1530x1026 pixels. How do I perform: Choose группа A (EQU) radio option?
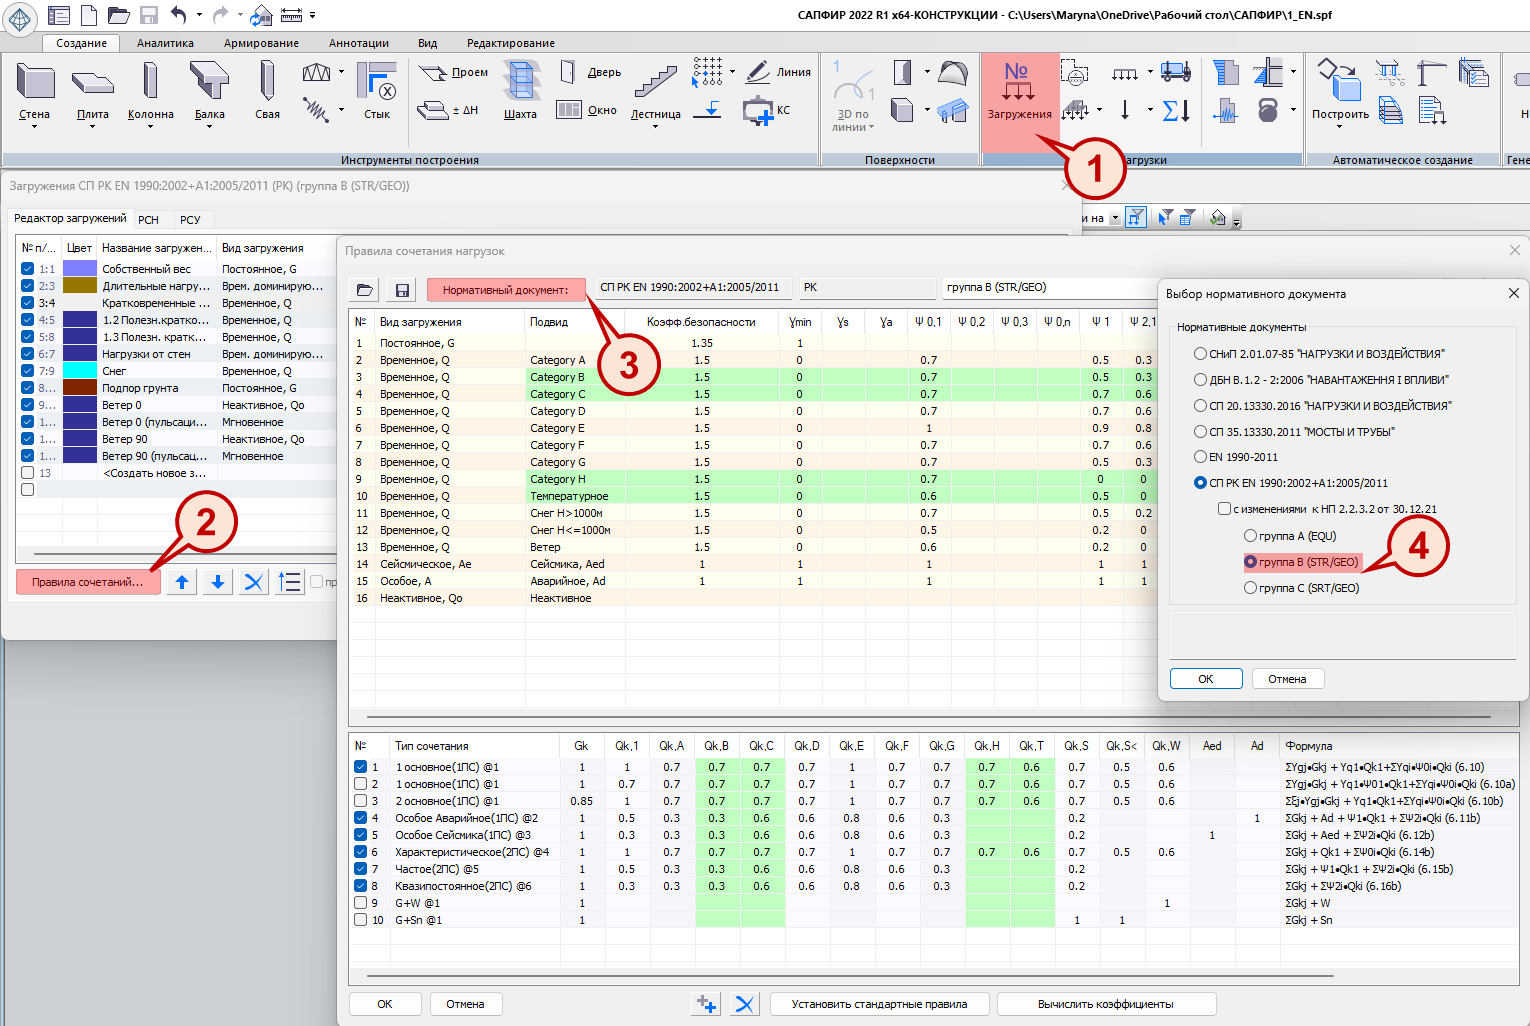(1250, 536)
